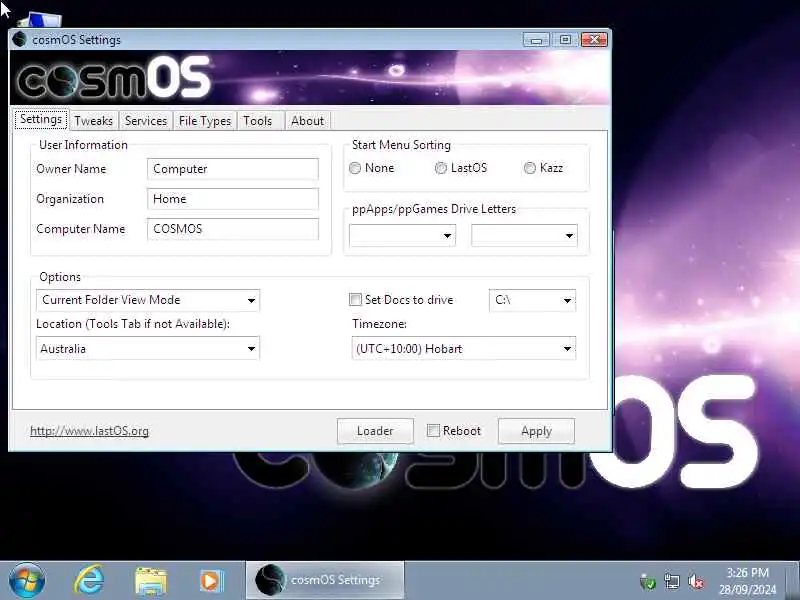Close the cosmOS Settings window
The width and height of the screenshot is (800, 600).
(594, 40)
